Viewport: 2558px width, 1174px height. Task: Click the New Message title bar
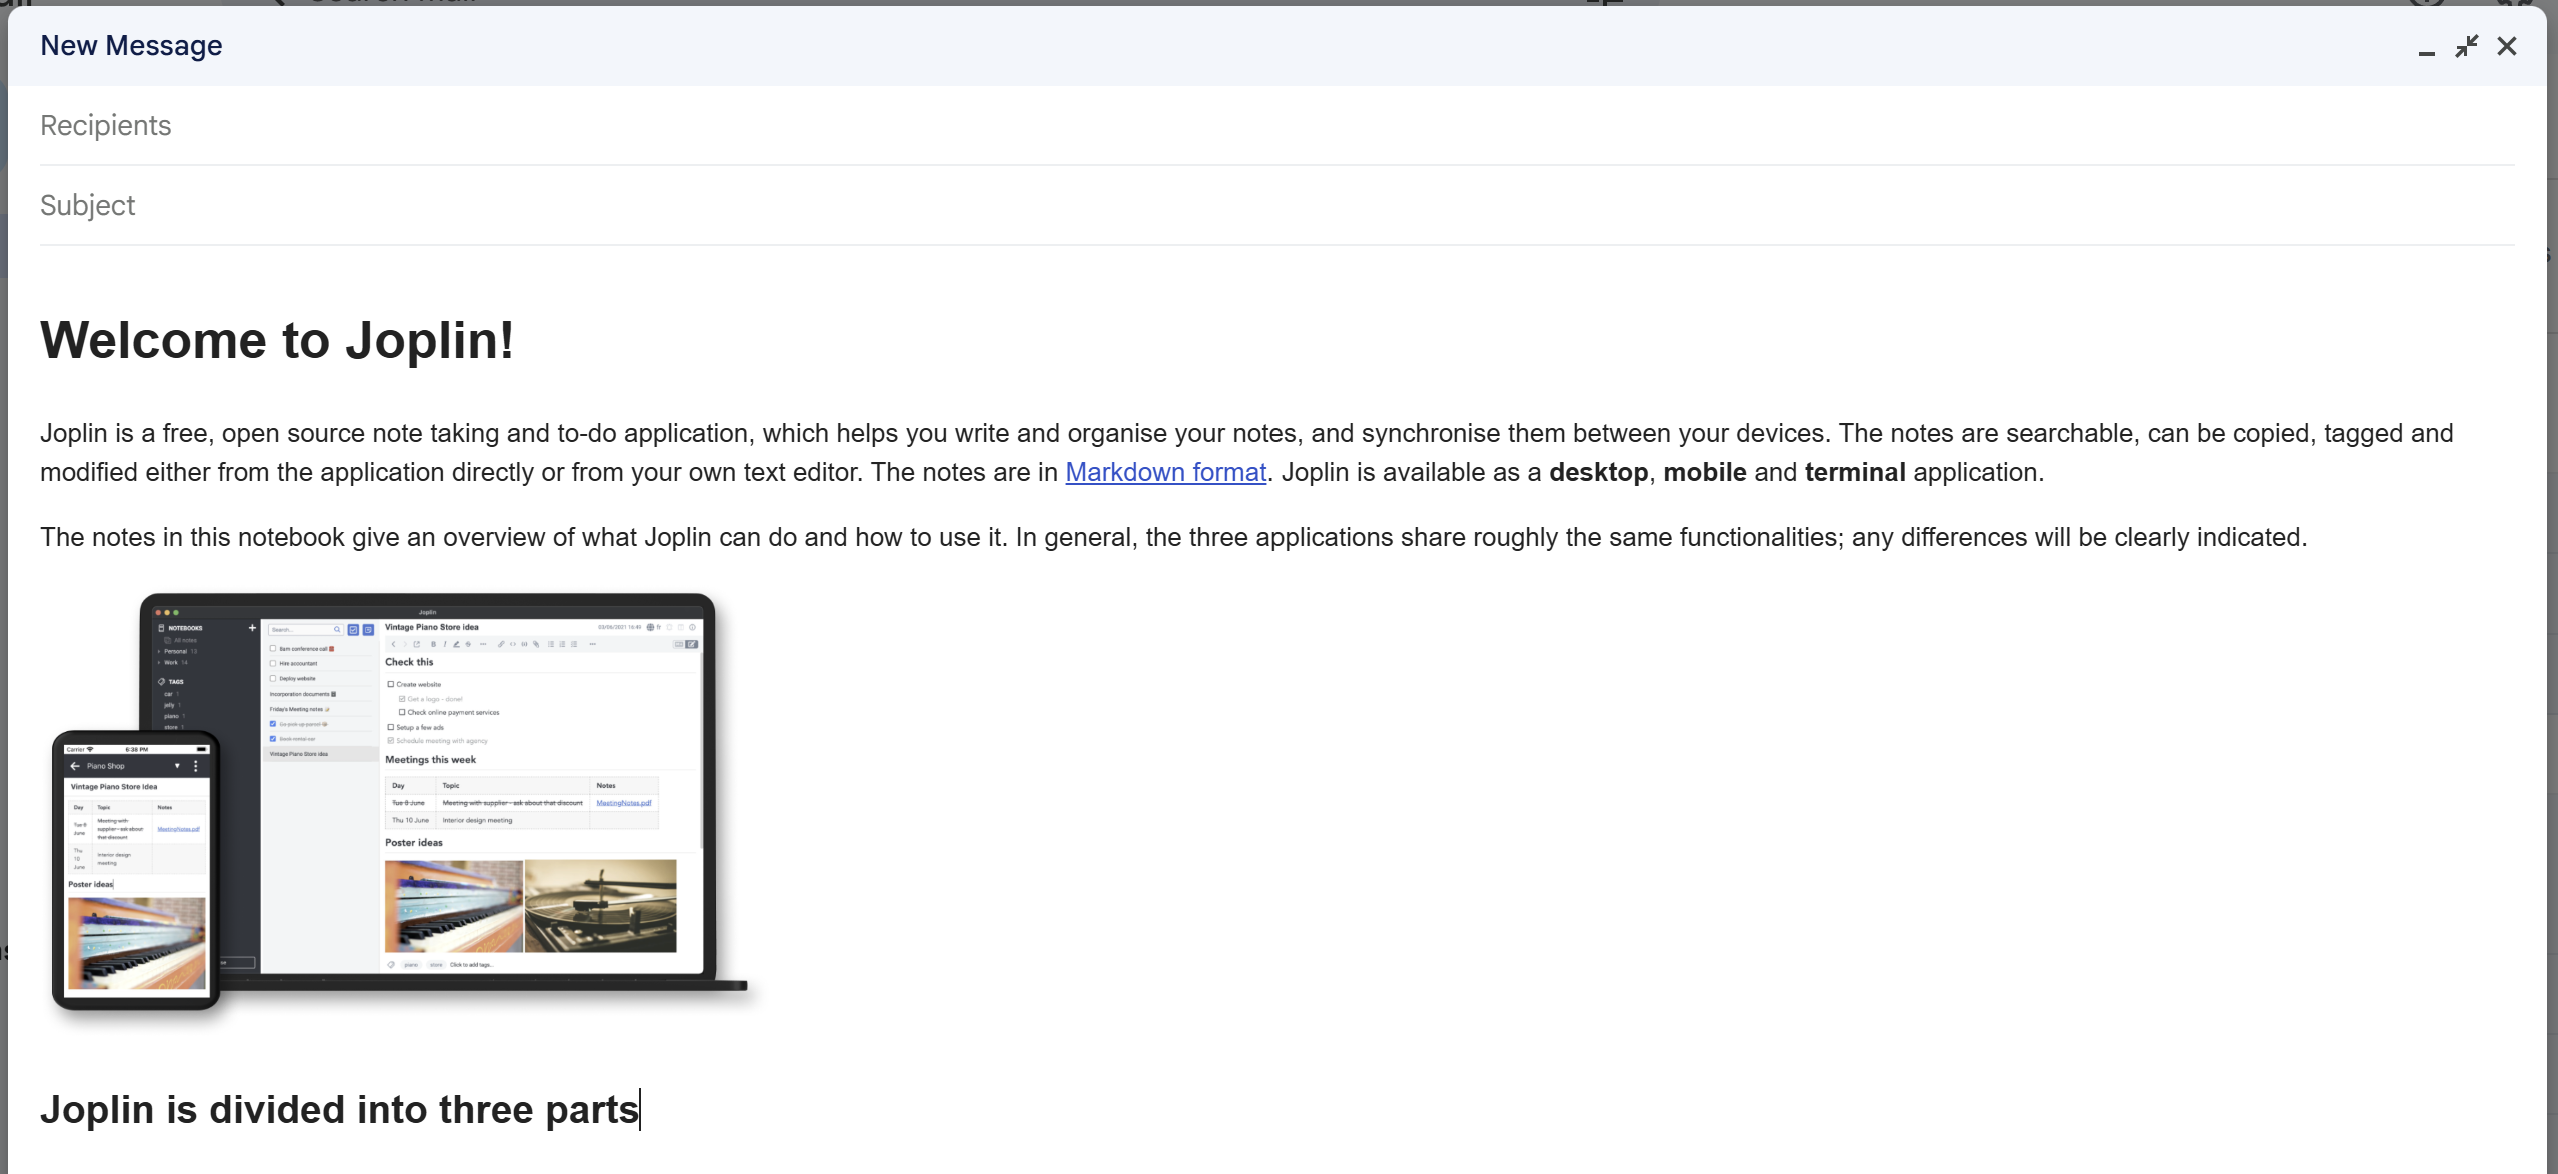coord(1200,46)
